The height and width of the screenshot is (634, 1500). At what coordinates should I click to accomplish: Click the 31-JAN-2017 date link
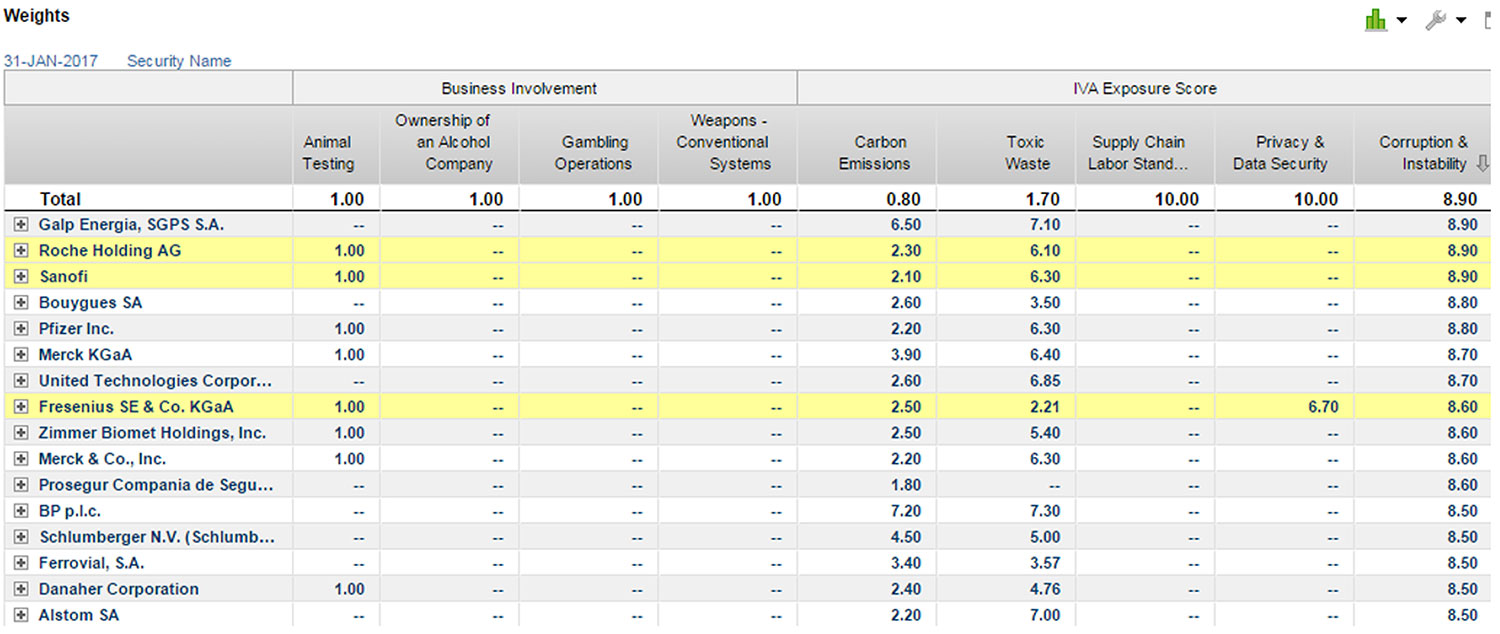pos(51,61)
